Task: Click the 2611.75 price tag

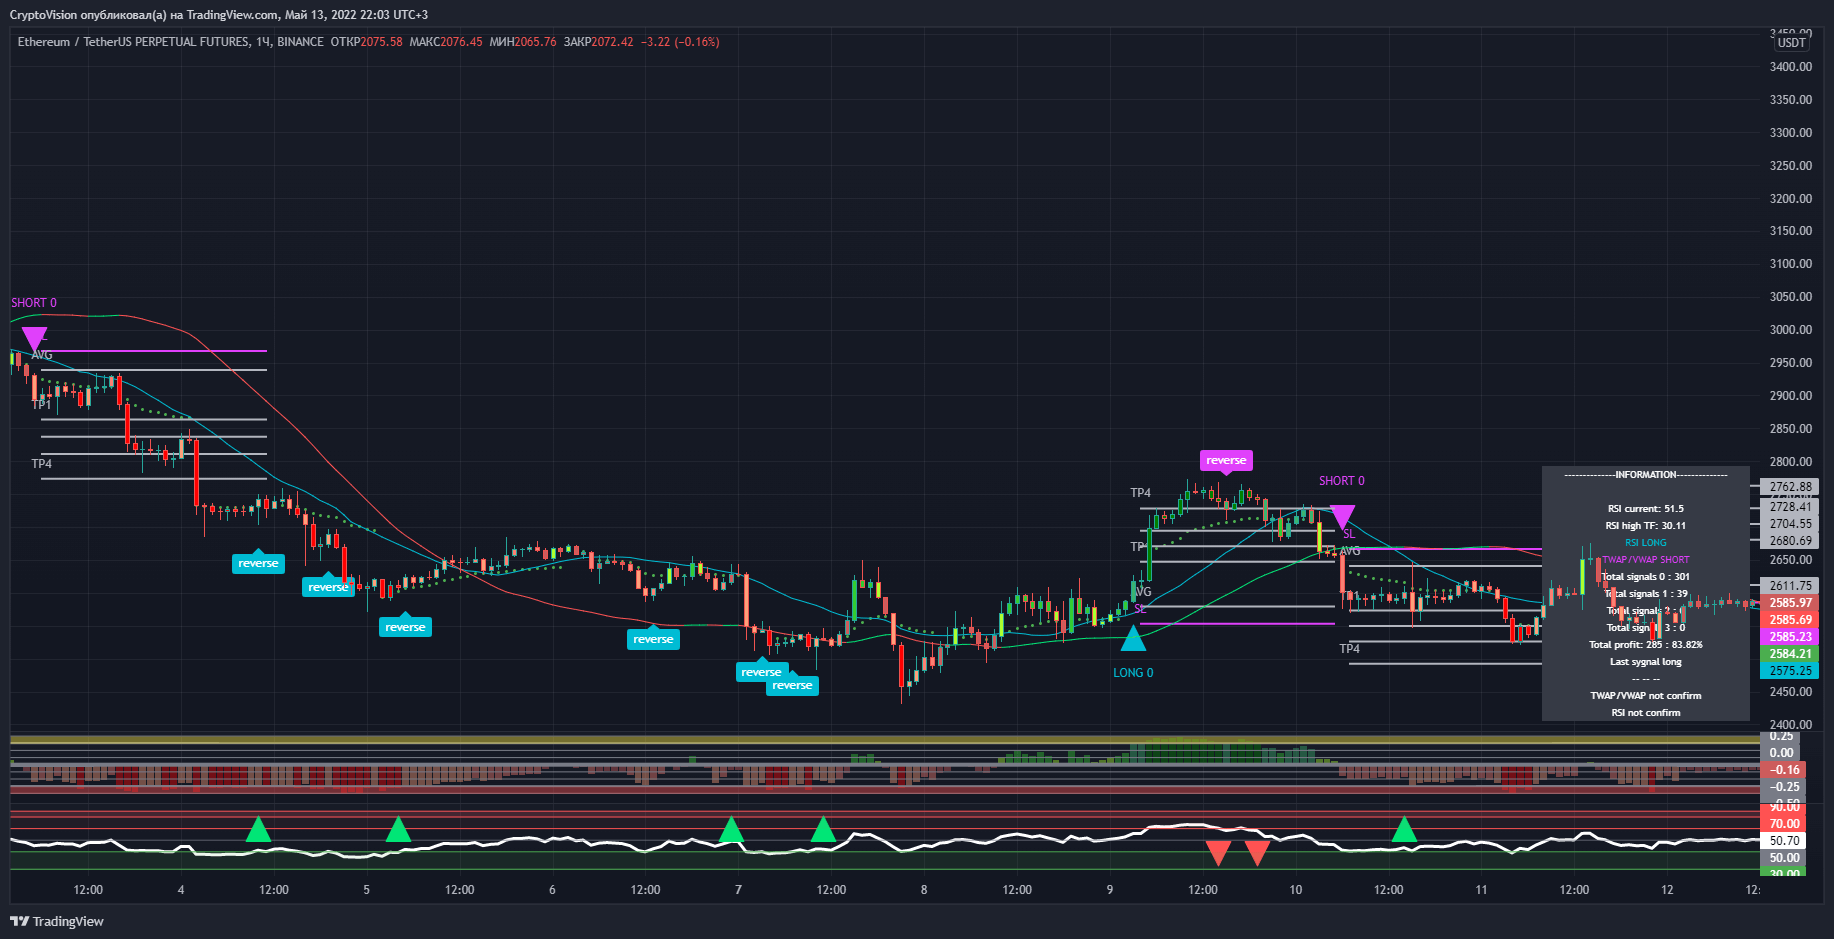Action: 1789,586
